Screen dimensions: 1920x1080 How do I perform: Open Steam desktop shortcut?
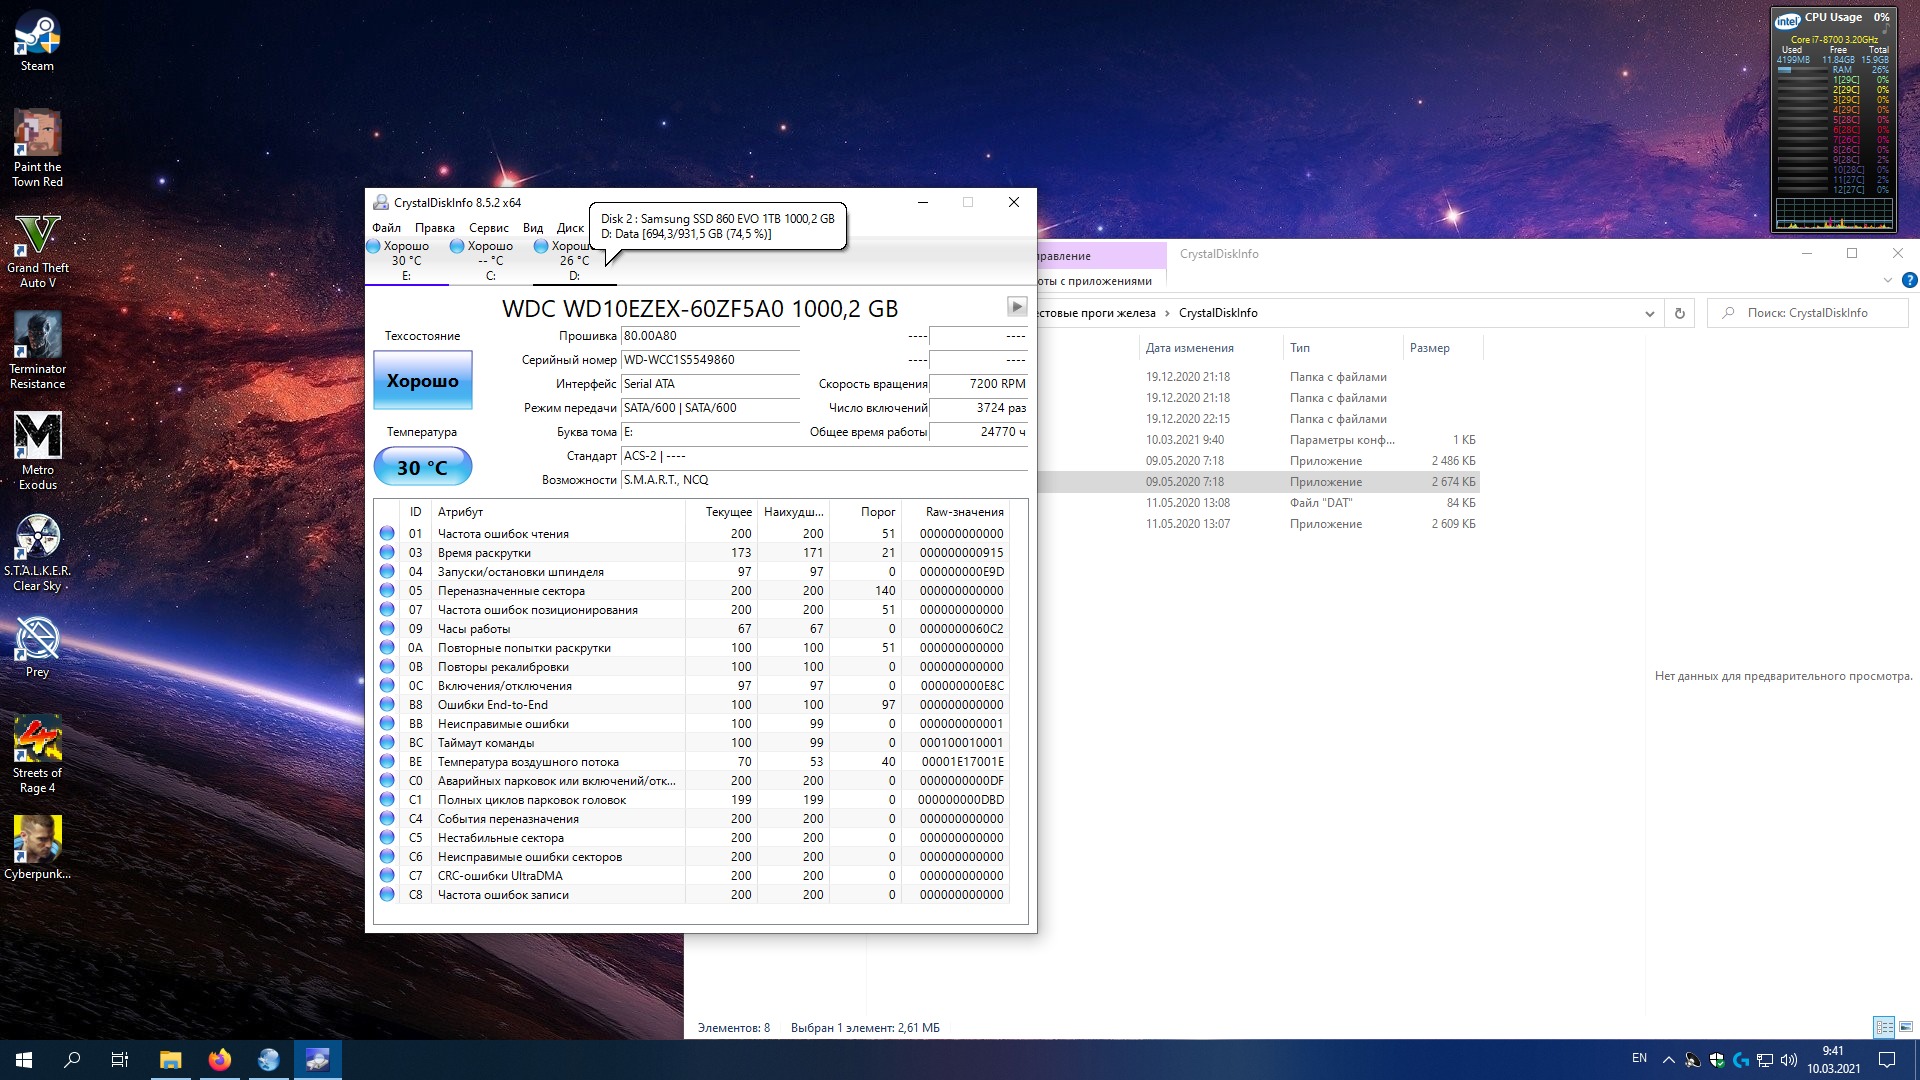coord(37,40)
